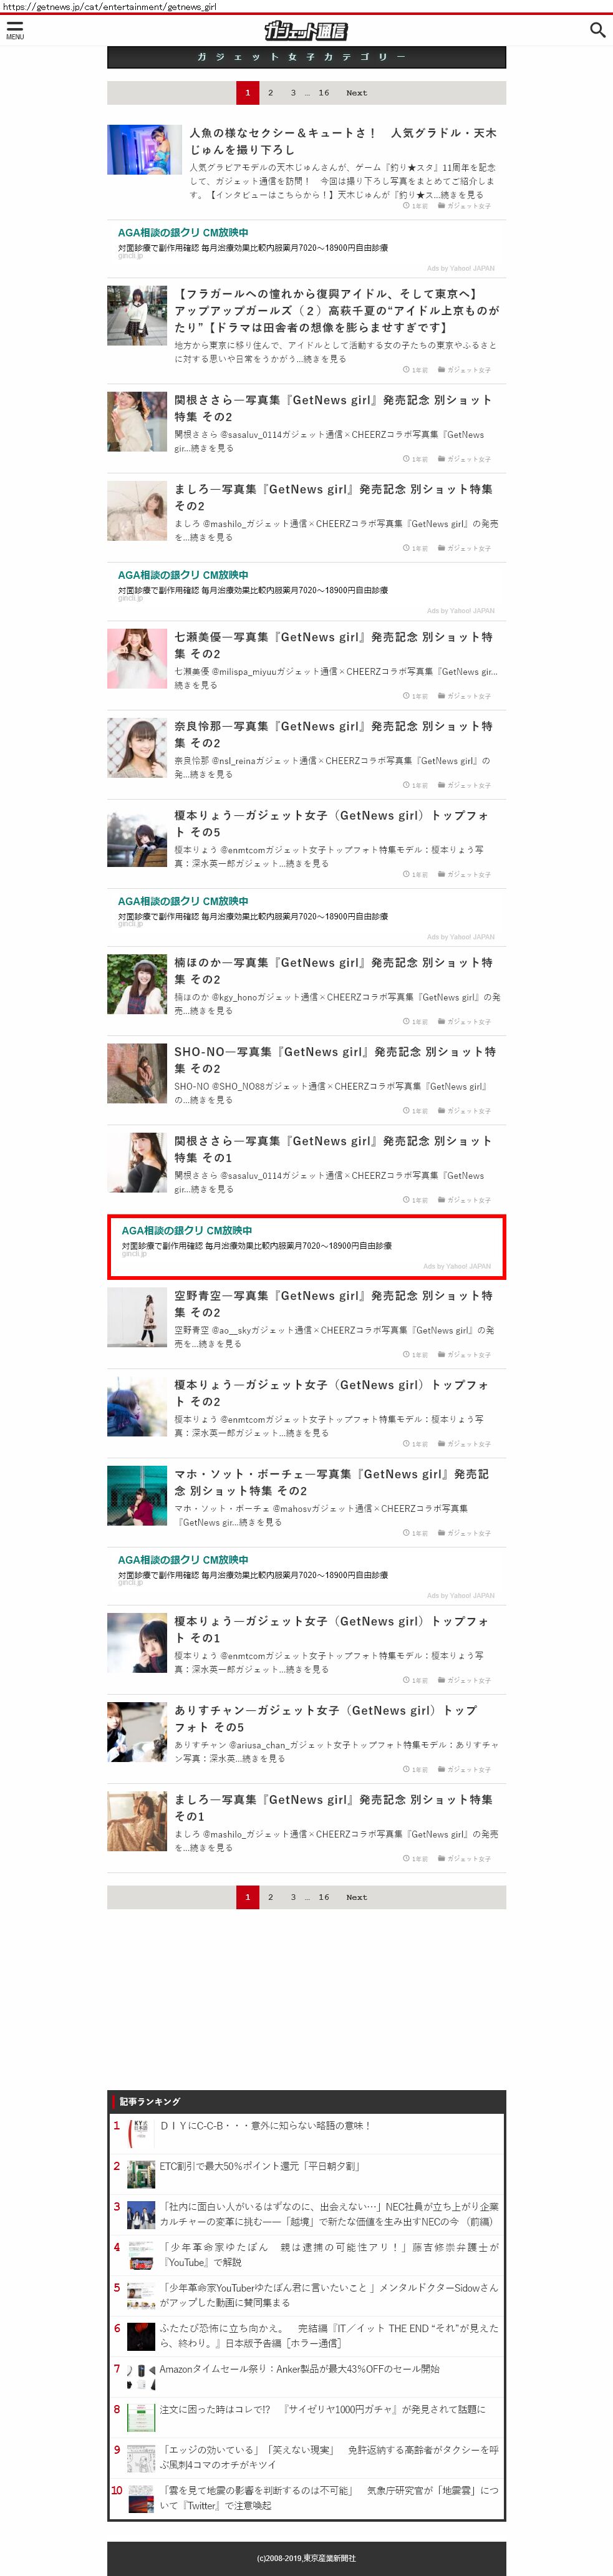Viewport: 613px width, 2576px height.
Task: Open page 16 in bottom pagination
Action: pyautogui.click(x=323, y=1897)
